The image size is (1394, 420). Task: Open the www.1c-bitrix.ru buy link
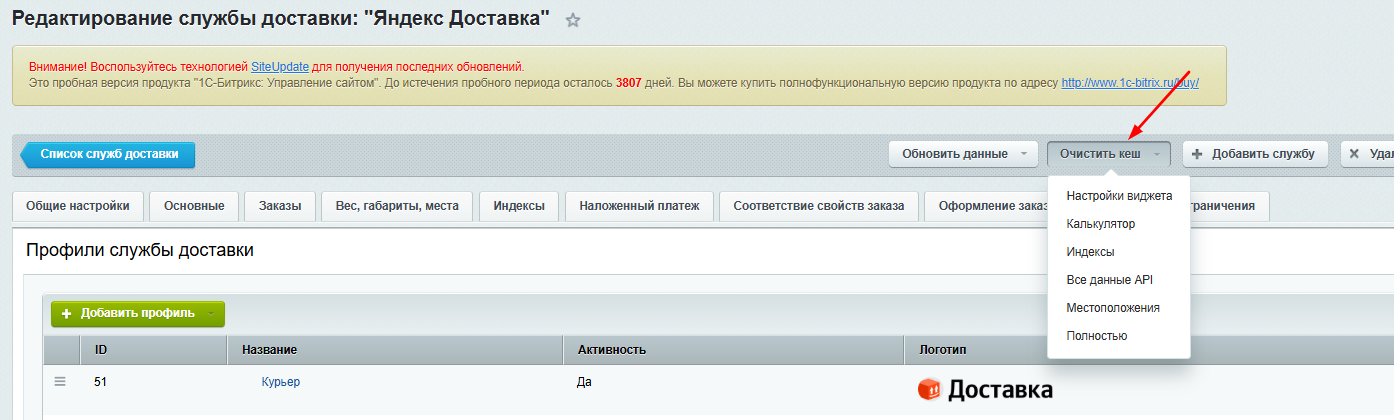1130,82
